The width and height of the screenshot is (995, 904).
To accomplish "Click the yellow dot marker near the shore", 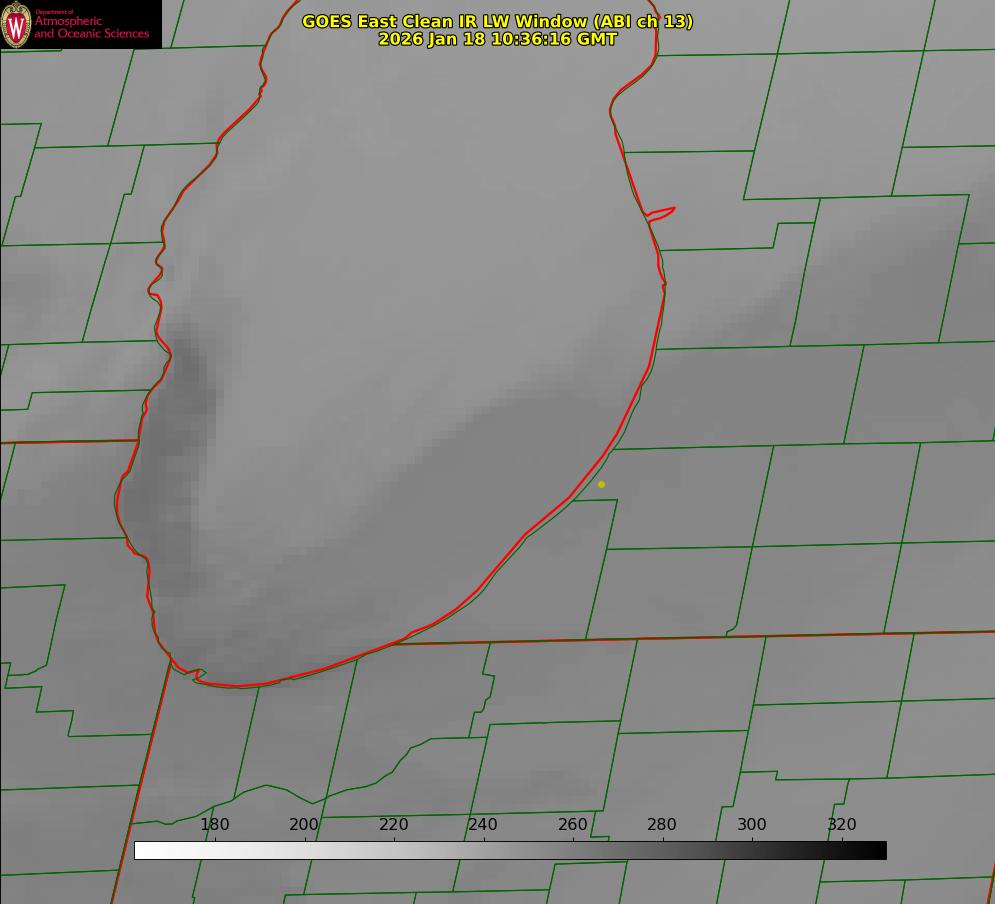I will pos(601,484).
